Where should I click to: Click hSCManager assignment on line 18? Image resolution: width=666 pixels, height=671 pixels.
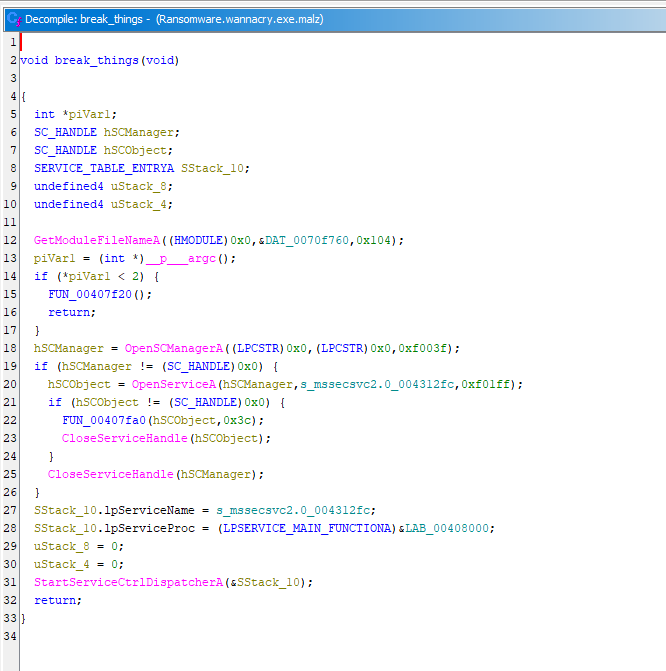pyautogui.click(x=68, y=348)
